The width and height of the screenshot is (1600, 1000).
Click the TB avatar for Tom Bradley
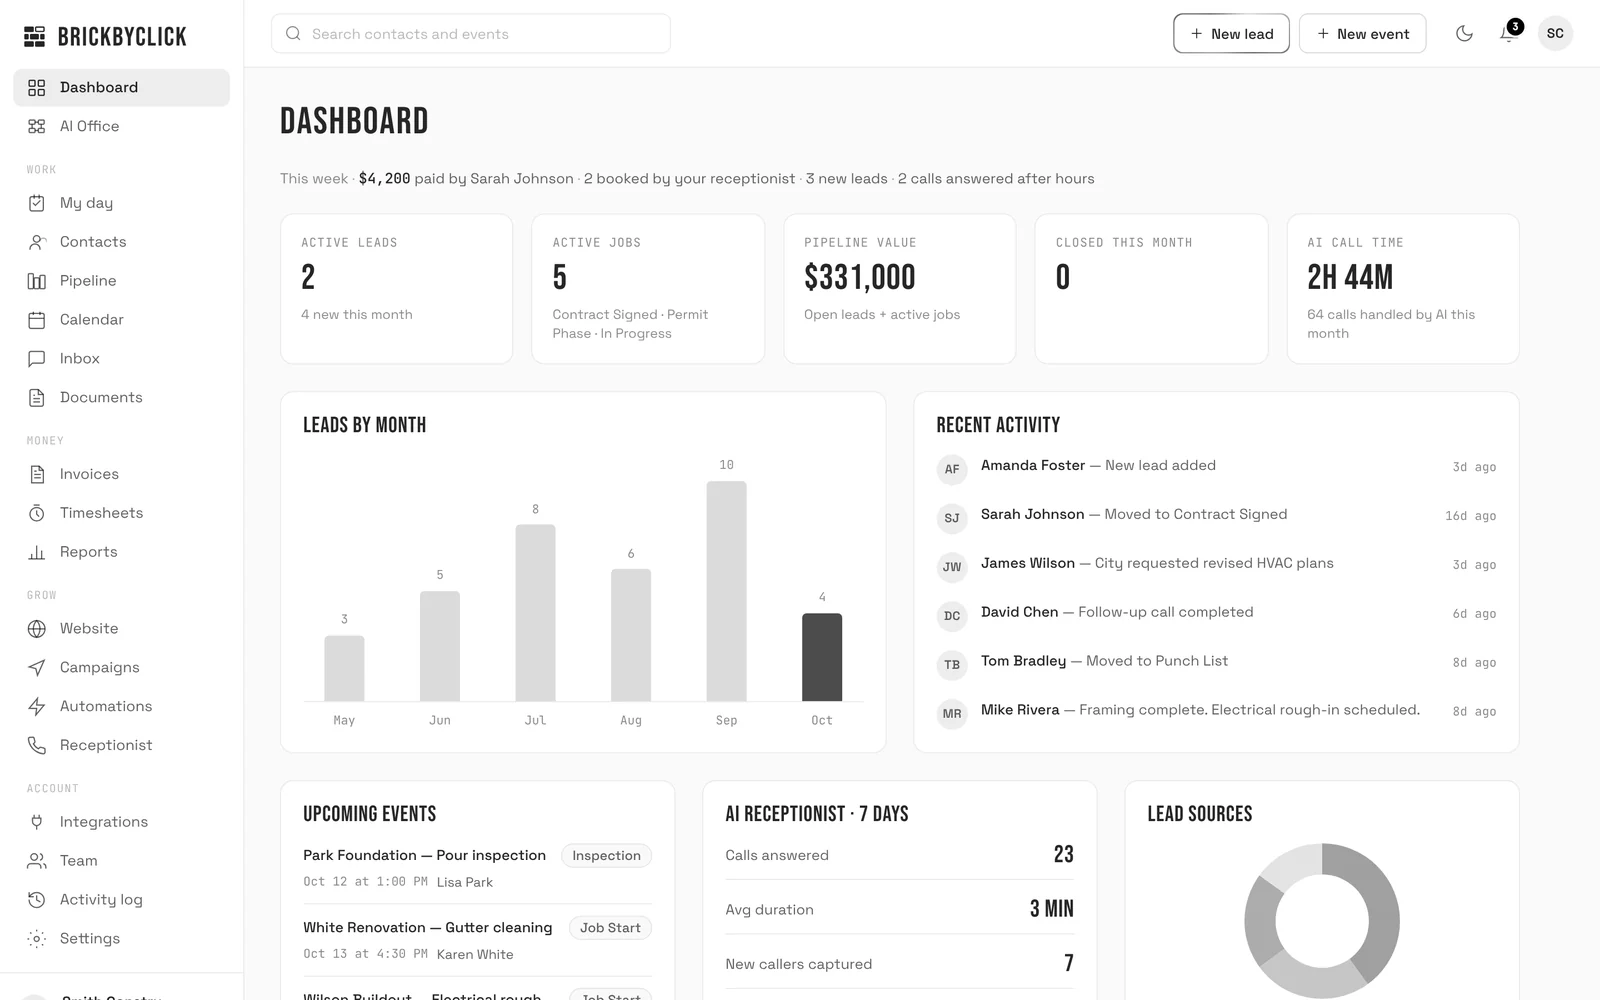[x=952, y=665]
